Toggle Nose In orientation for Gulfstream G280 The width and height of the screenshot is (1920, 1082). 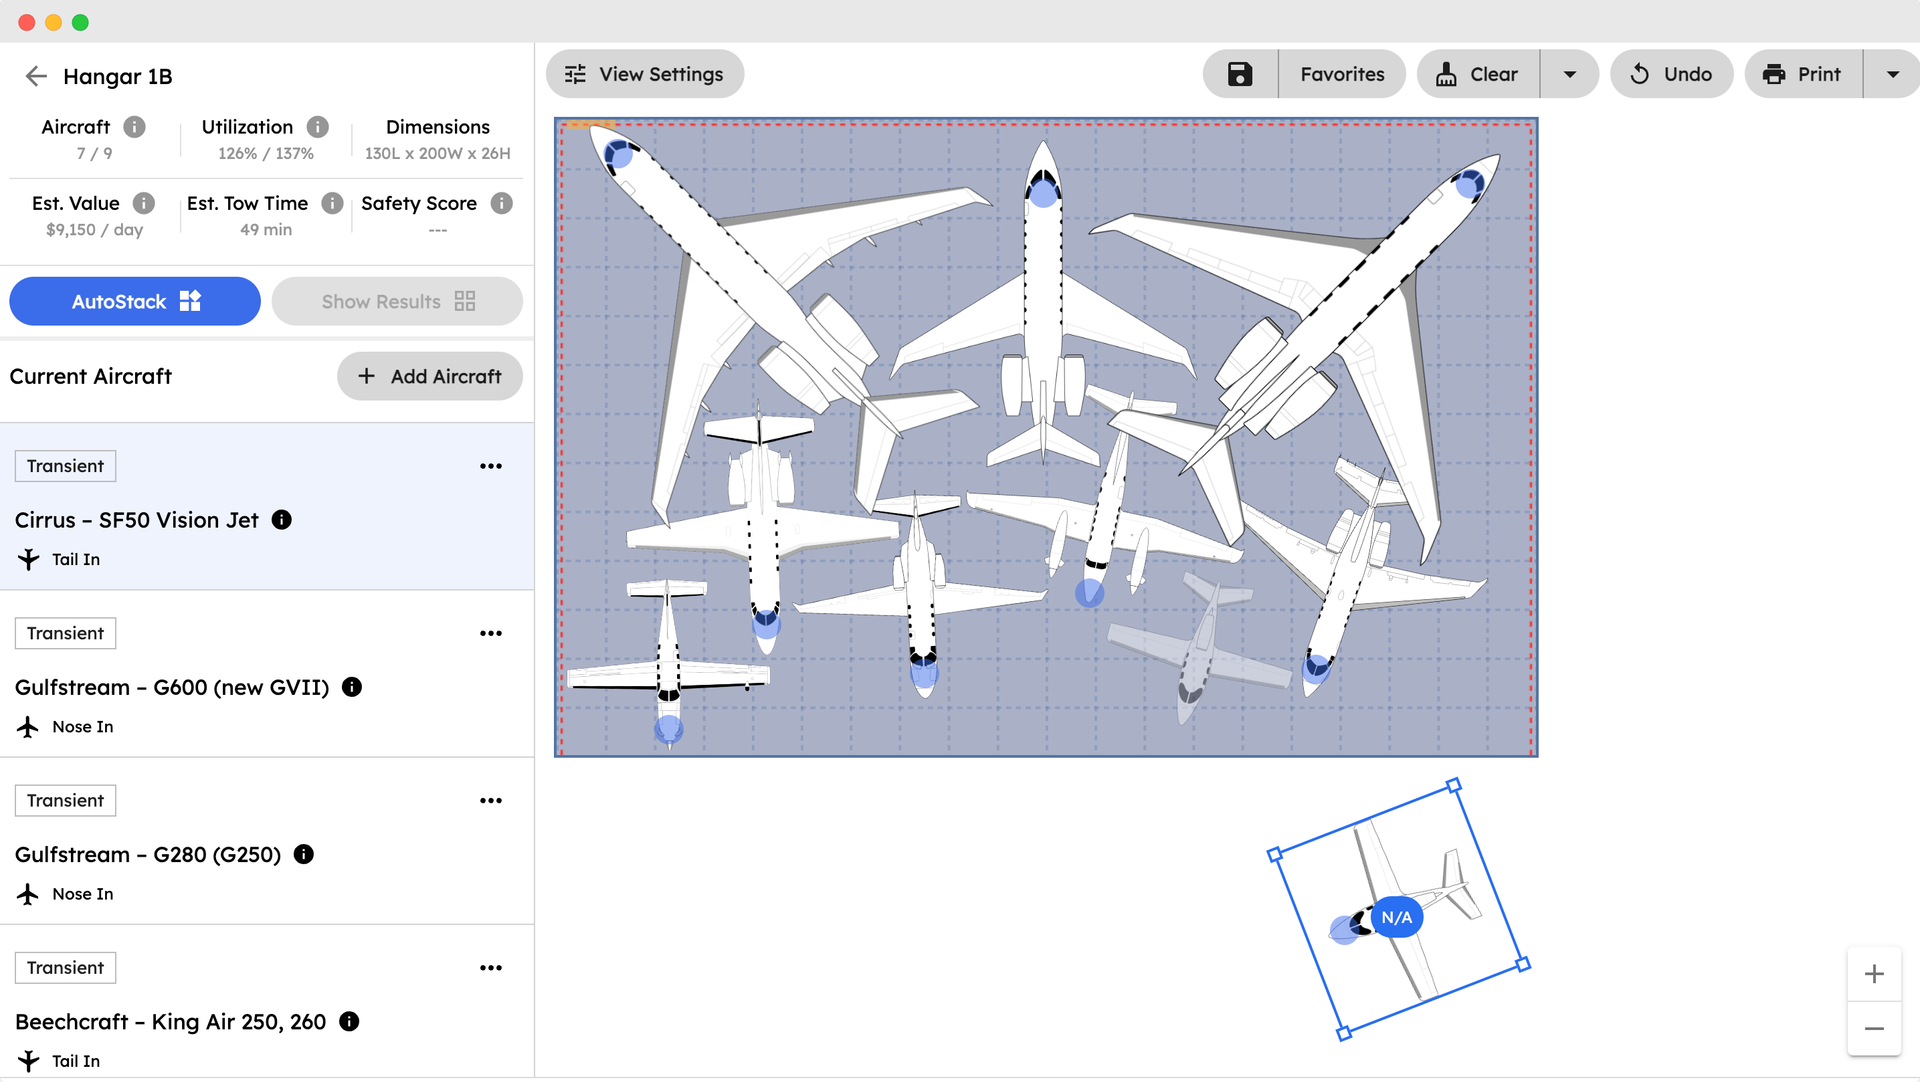click(65, 893)
